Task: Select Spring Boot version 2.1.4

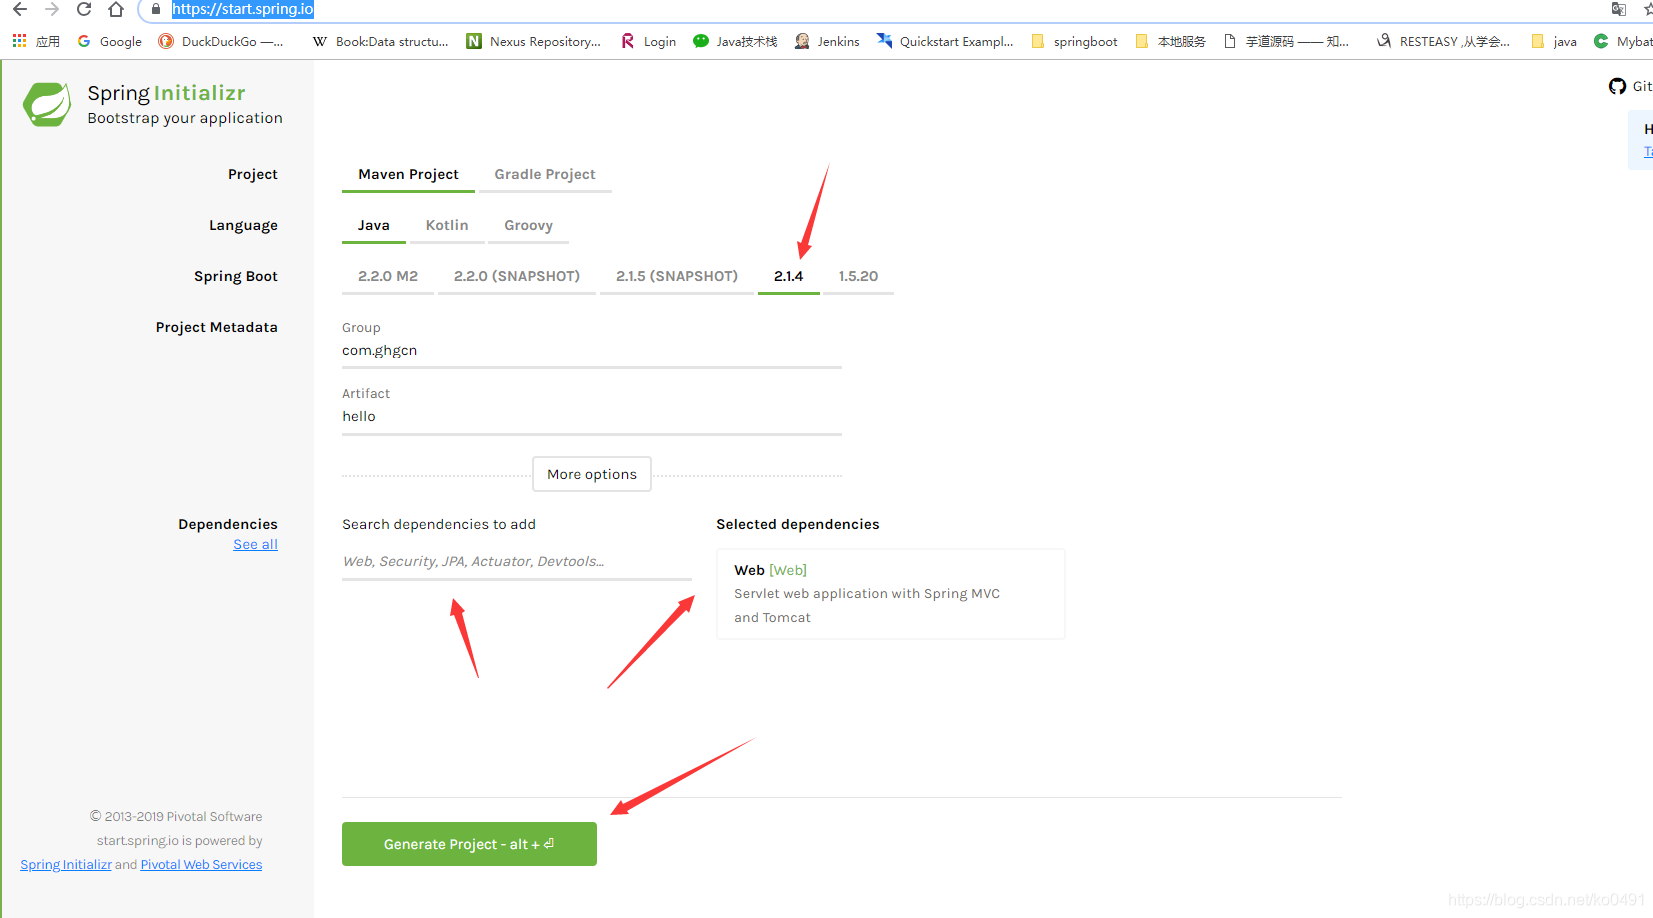Action: click(x=789, y=276)
